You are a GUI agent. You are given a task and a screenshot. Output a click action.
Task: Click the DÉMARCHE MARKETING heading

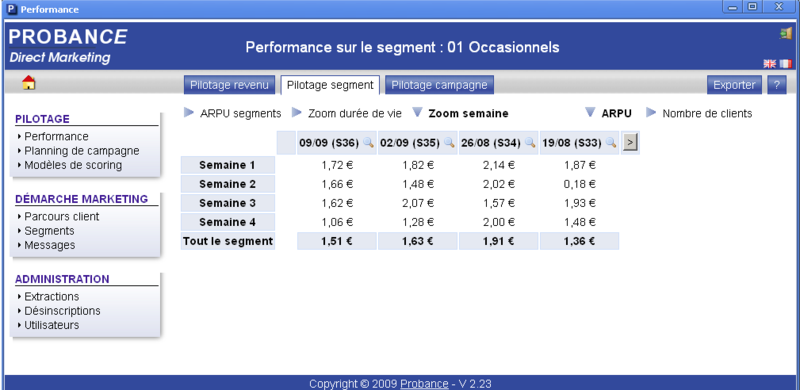[x=82, y=199]
